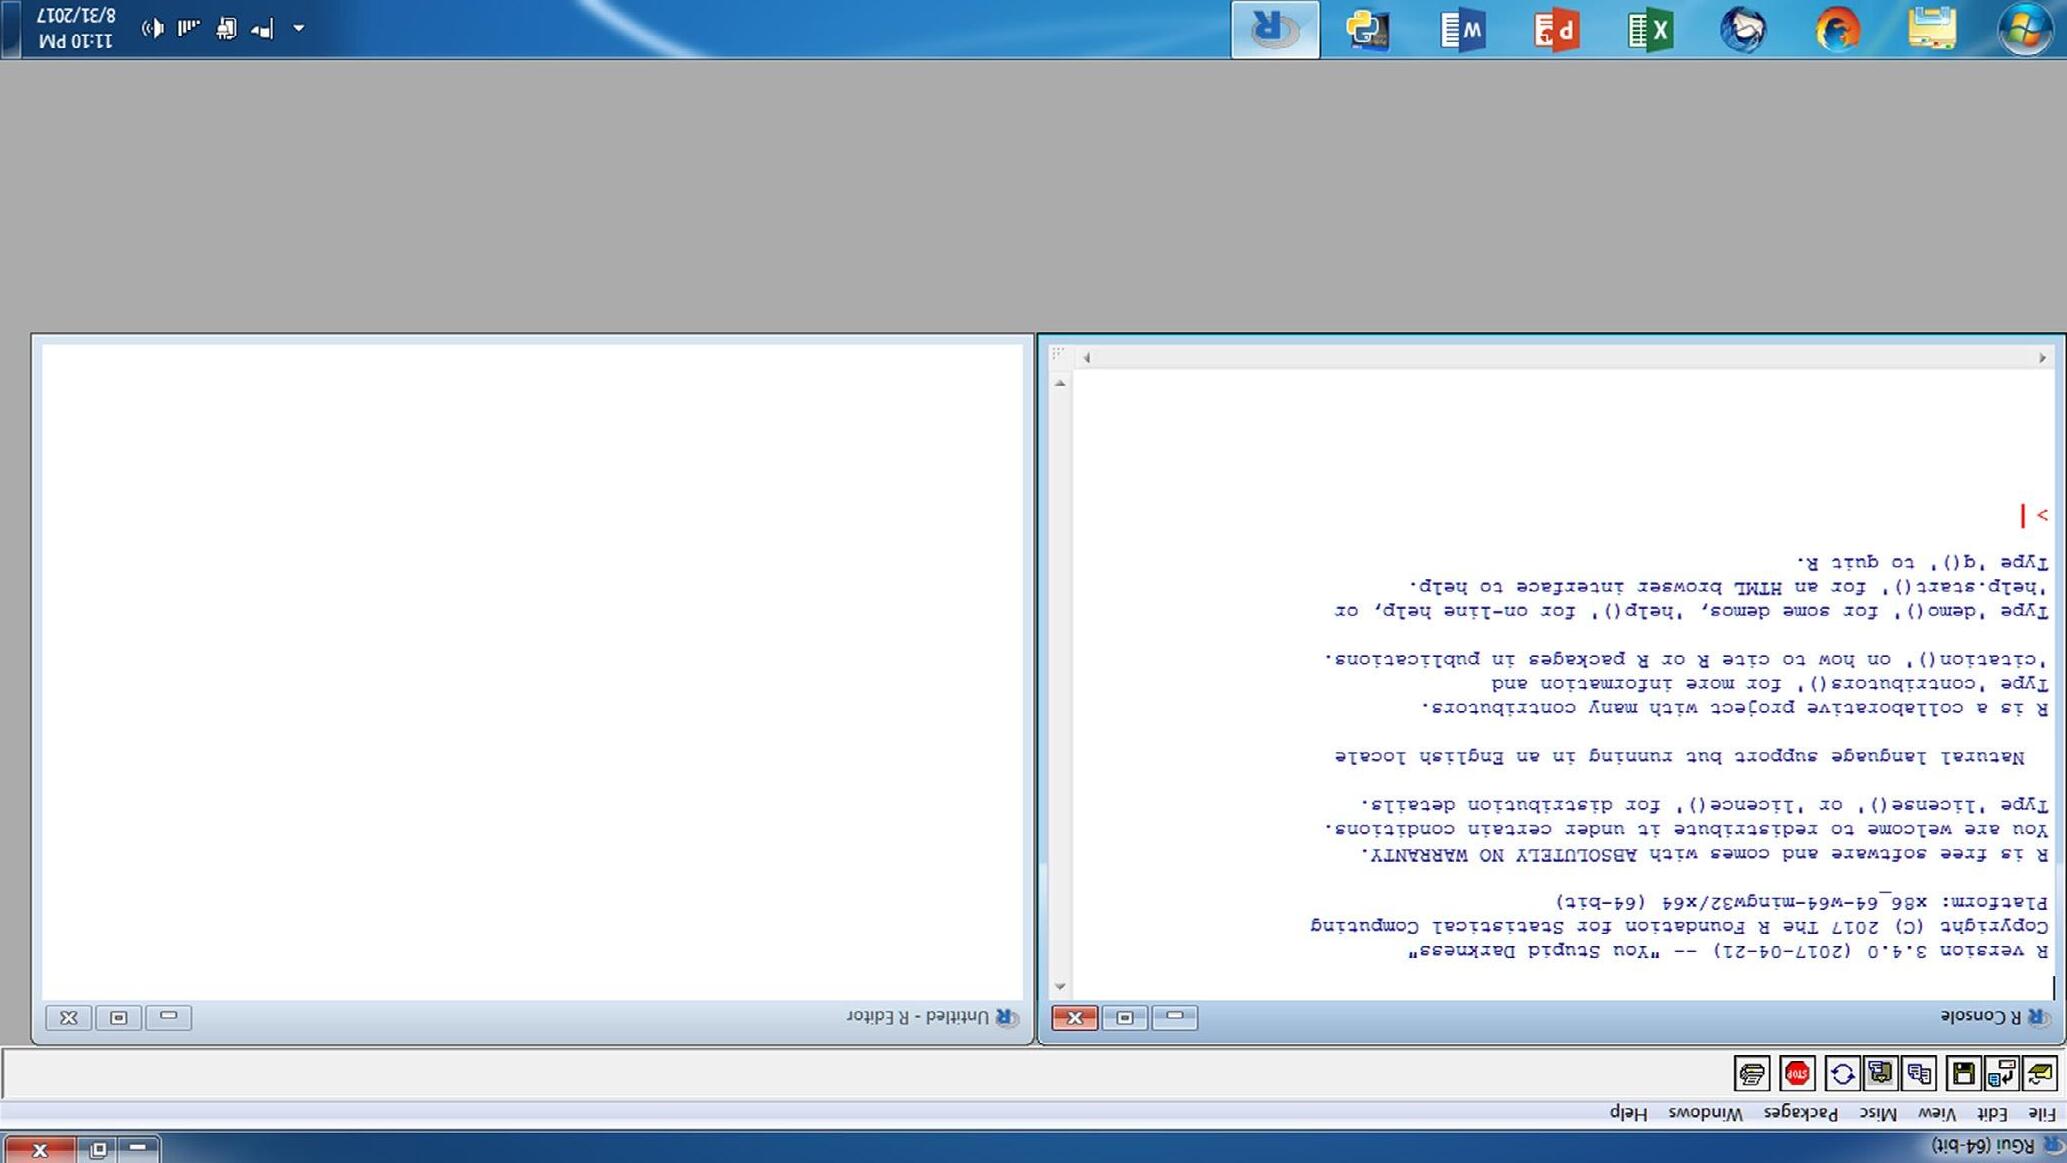Click inside the Untitled R Editor text area
The height and width of the screenshot is (1163, 2067).
tap(530, 670)
